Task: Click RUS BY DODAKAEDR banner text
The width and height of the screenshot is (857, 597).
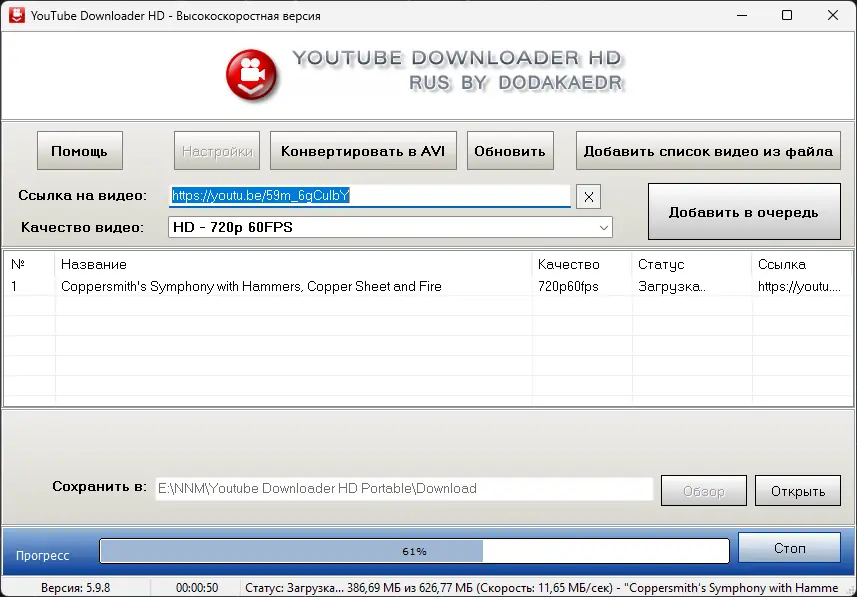Action: [x=516, y=83]
